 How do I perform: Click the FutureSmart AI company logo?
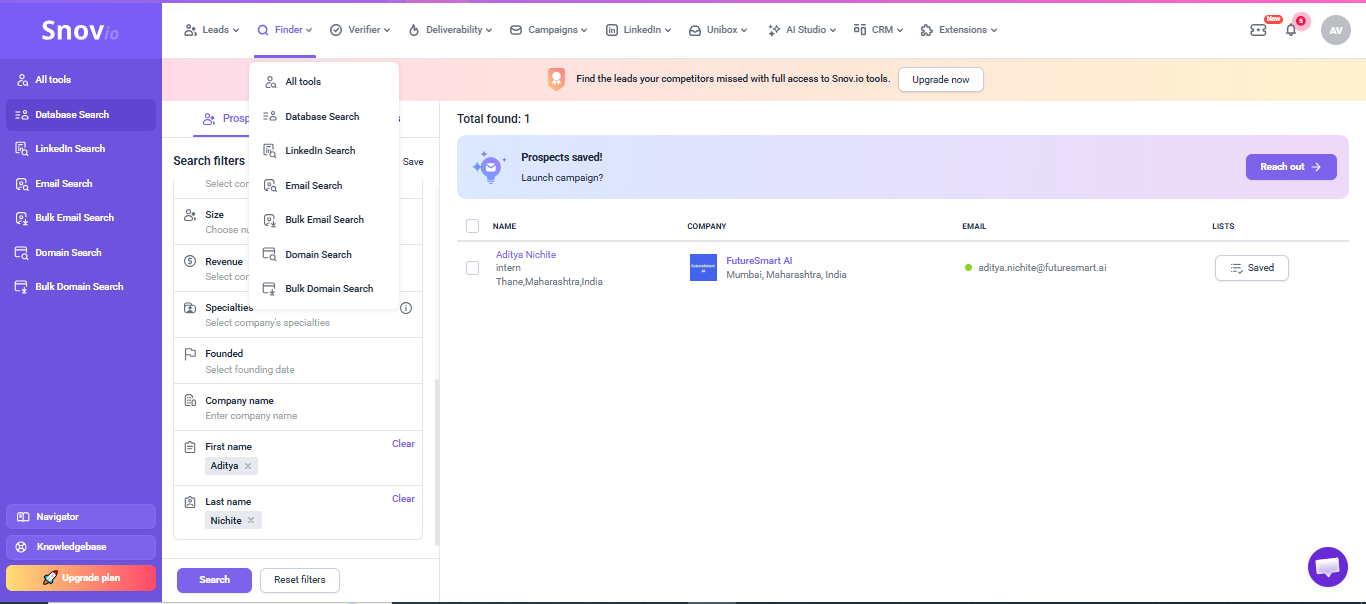pos(703,267)
